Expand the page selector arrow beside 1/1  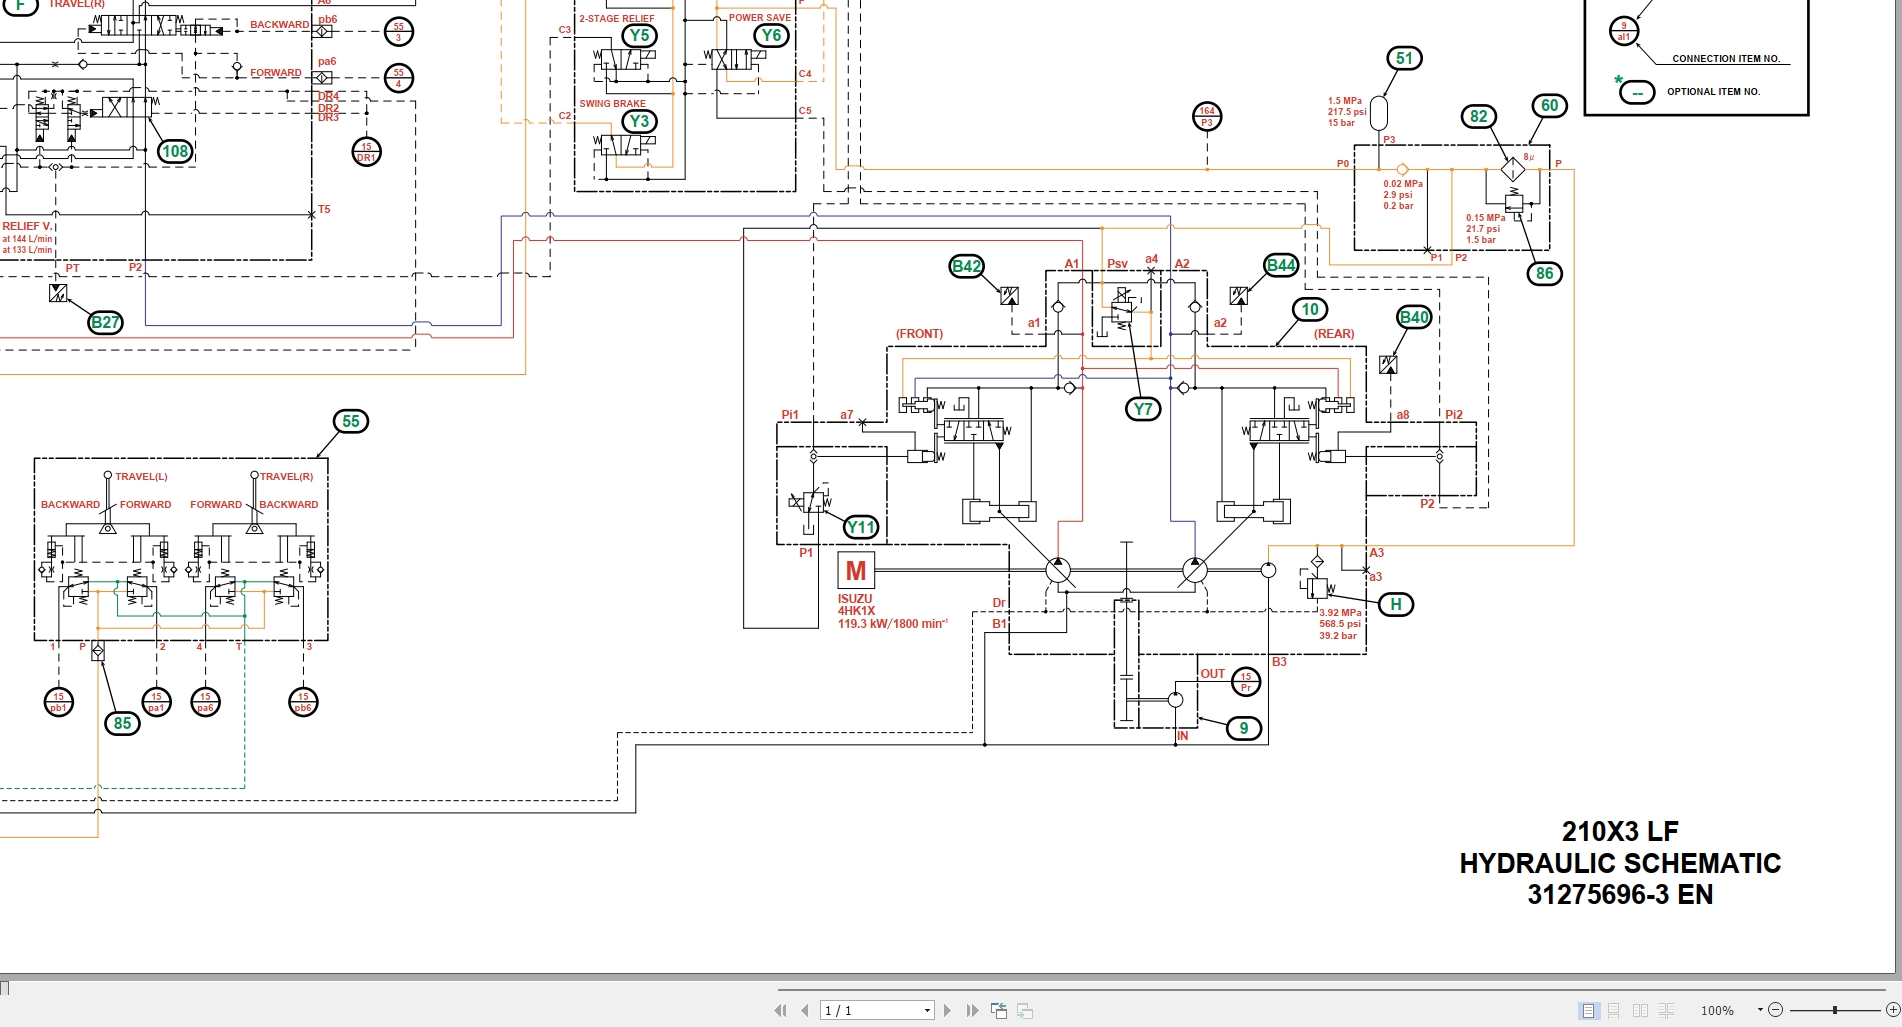tap(927, 1010)
